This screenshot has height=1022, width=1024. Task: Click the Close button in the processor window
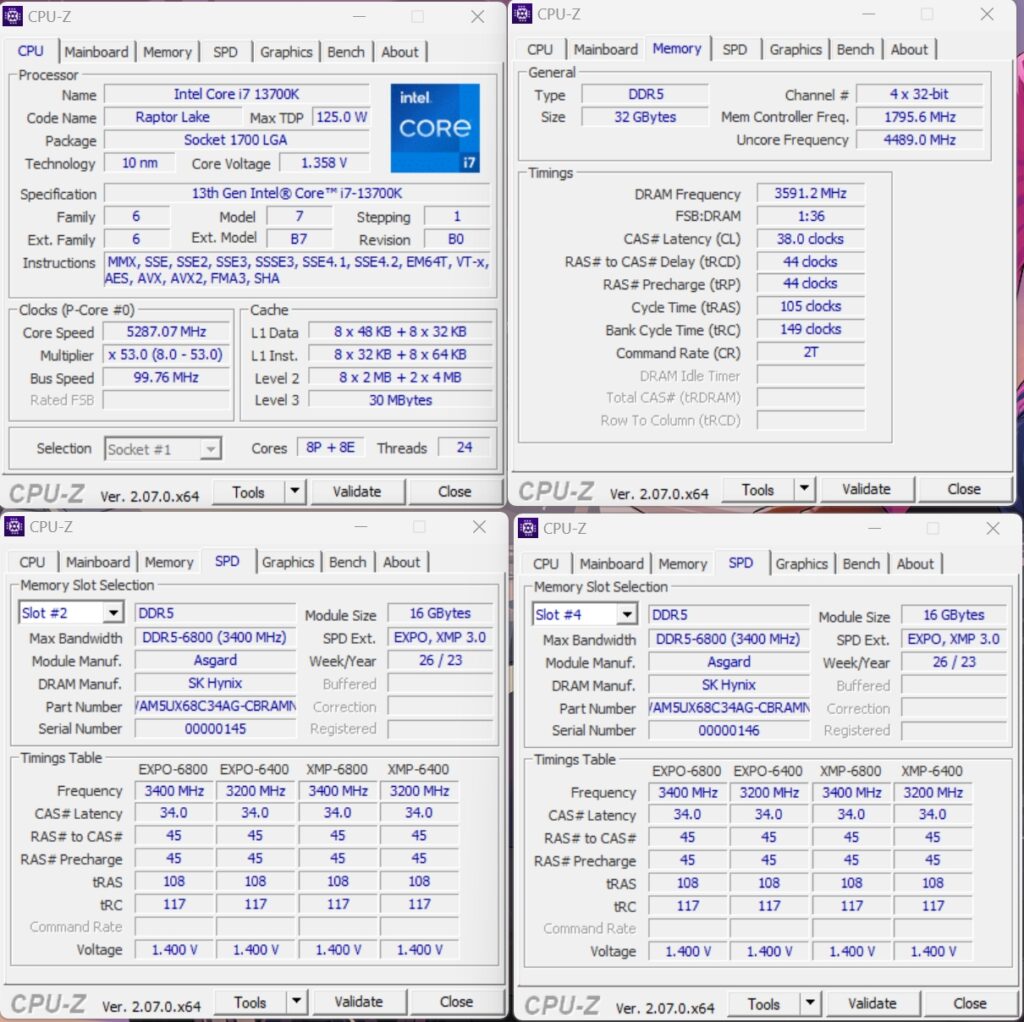[455, 491]
